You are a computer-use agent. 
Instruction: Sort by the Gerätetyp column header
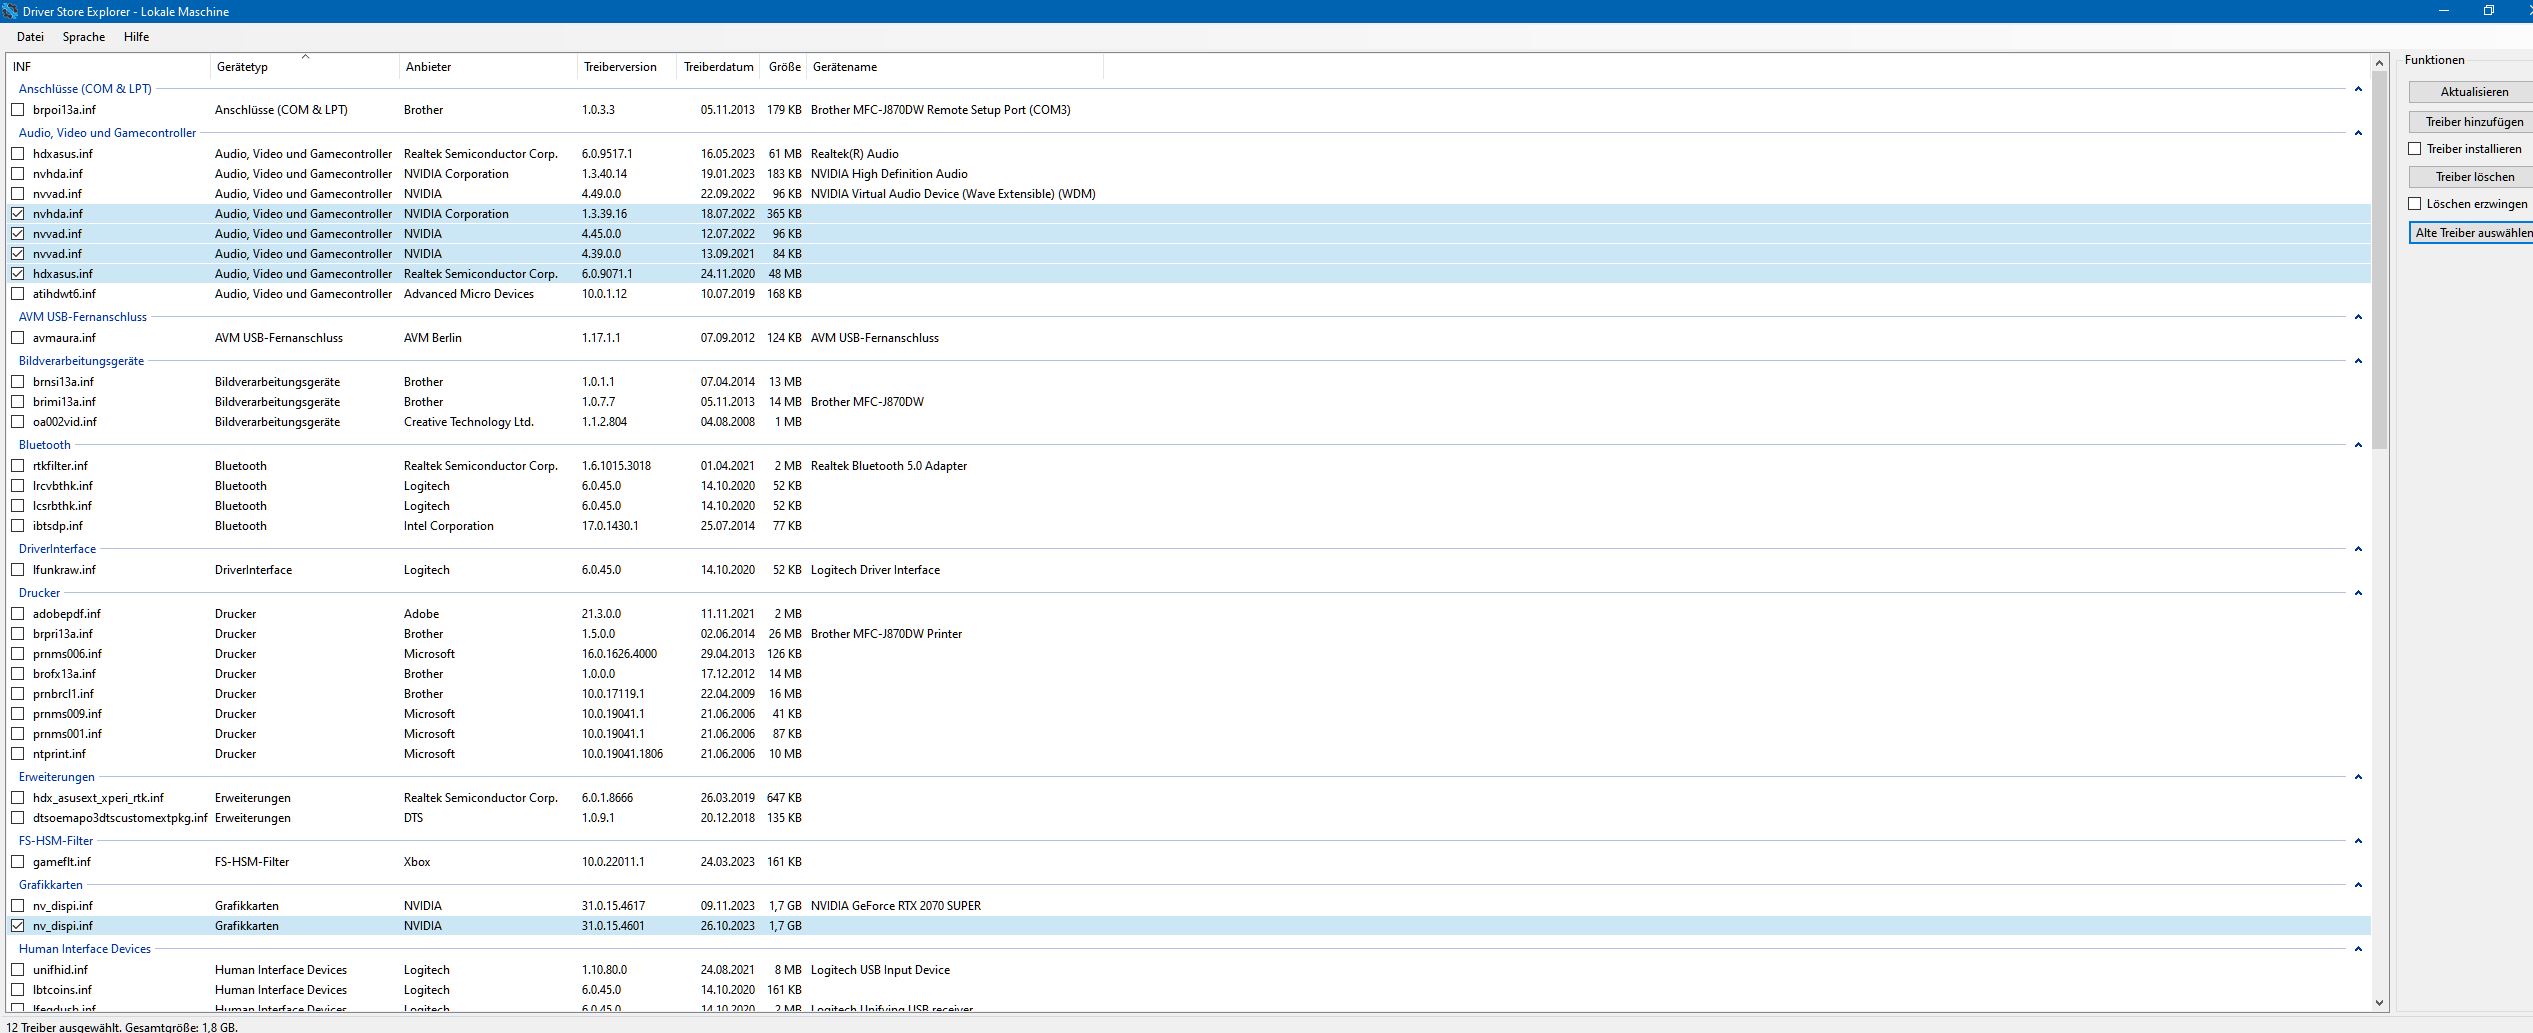pyautogui.click(x=305, y=67)
